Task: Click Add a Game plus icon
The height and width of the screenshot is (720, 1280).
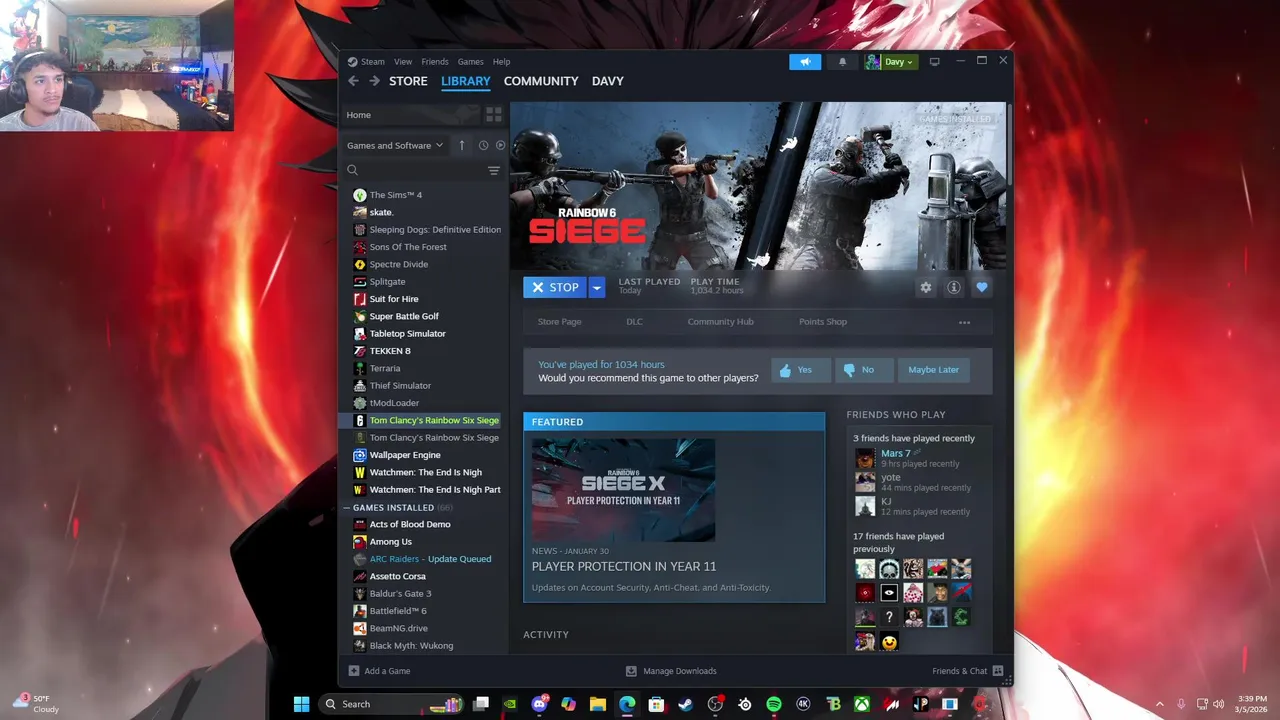Action: point(353,671)
